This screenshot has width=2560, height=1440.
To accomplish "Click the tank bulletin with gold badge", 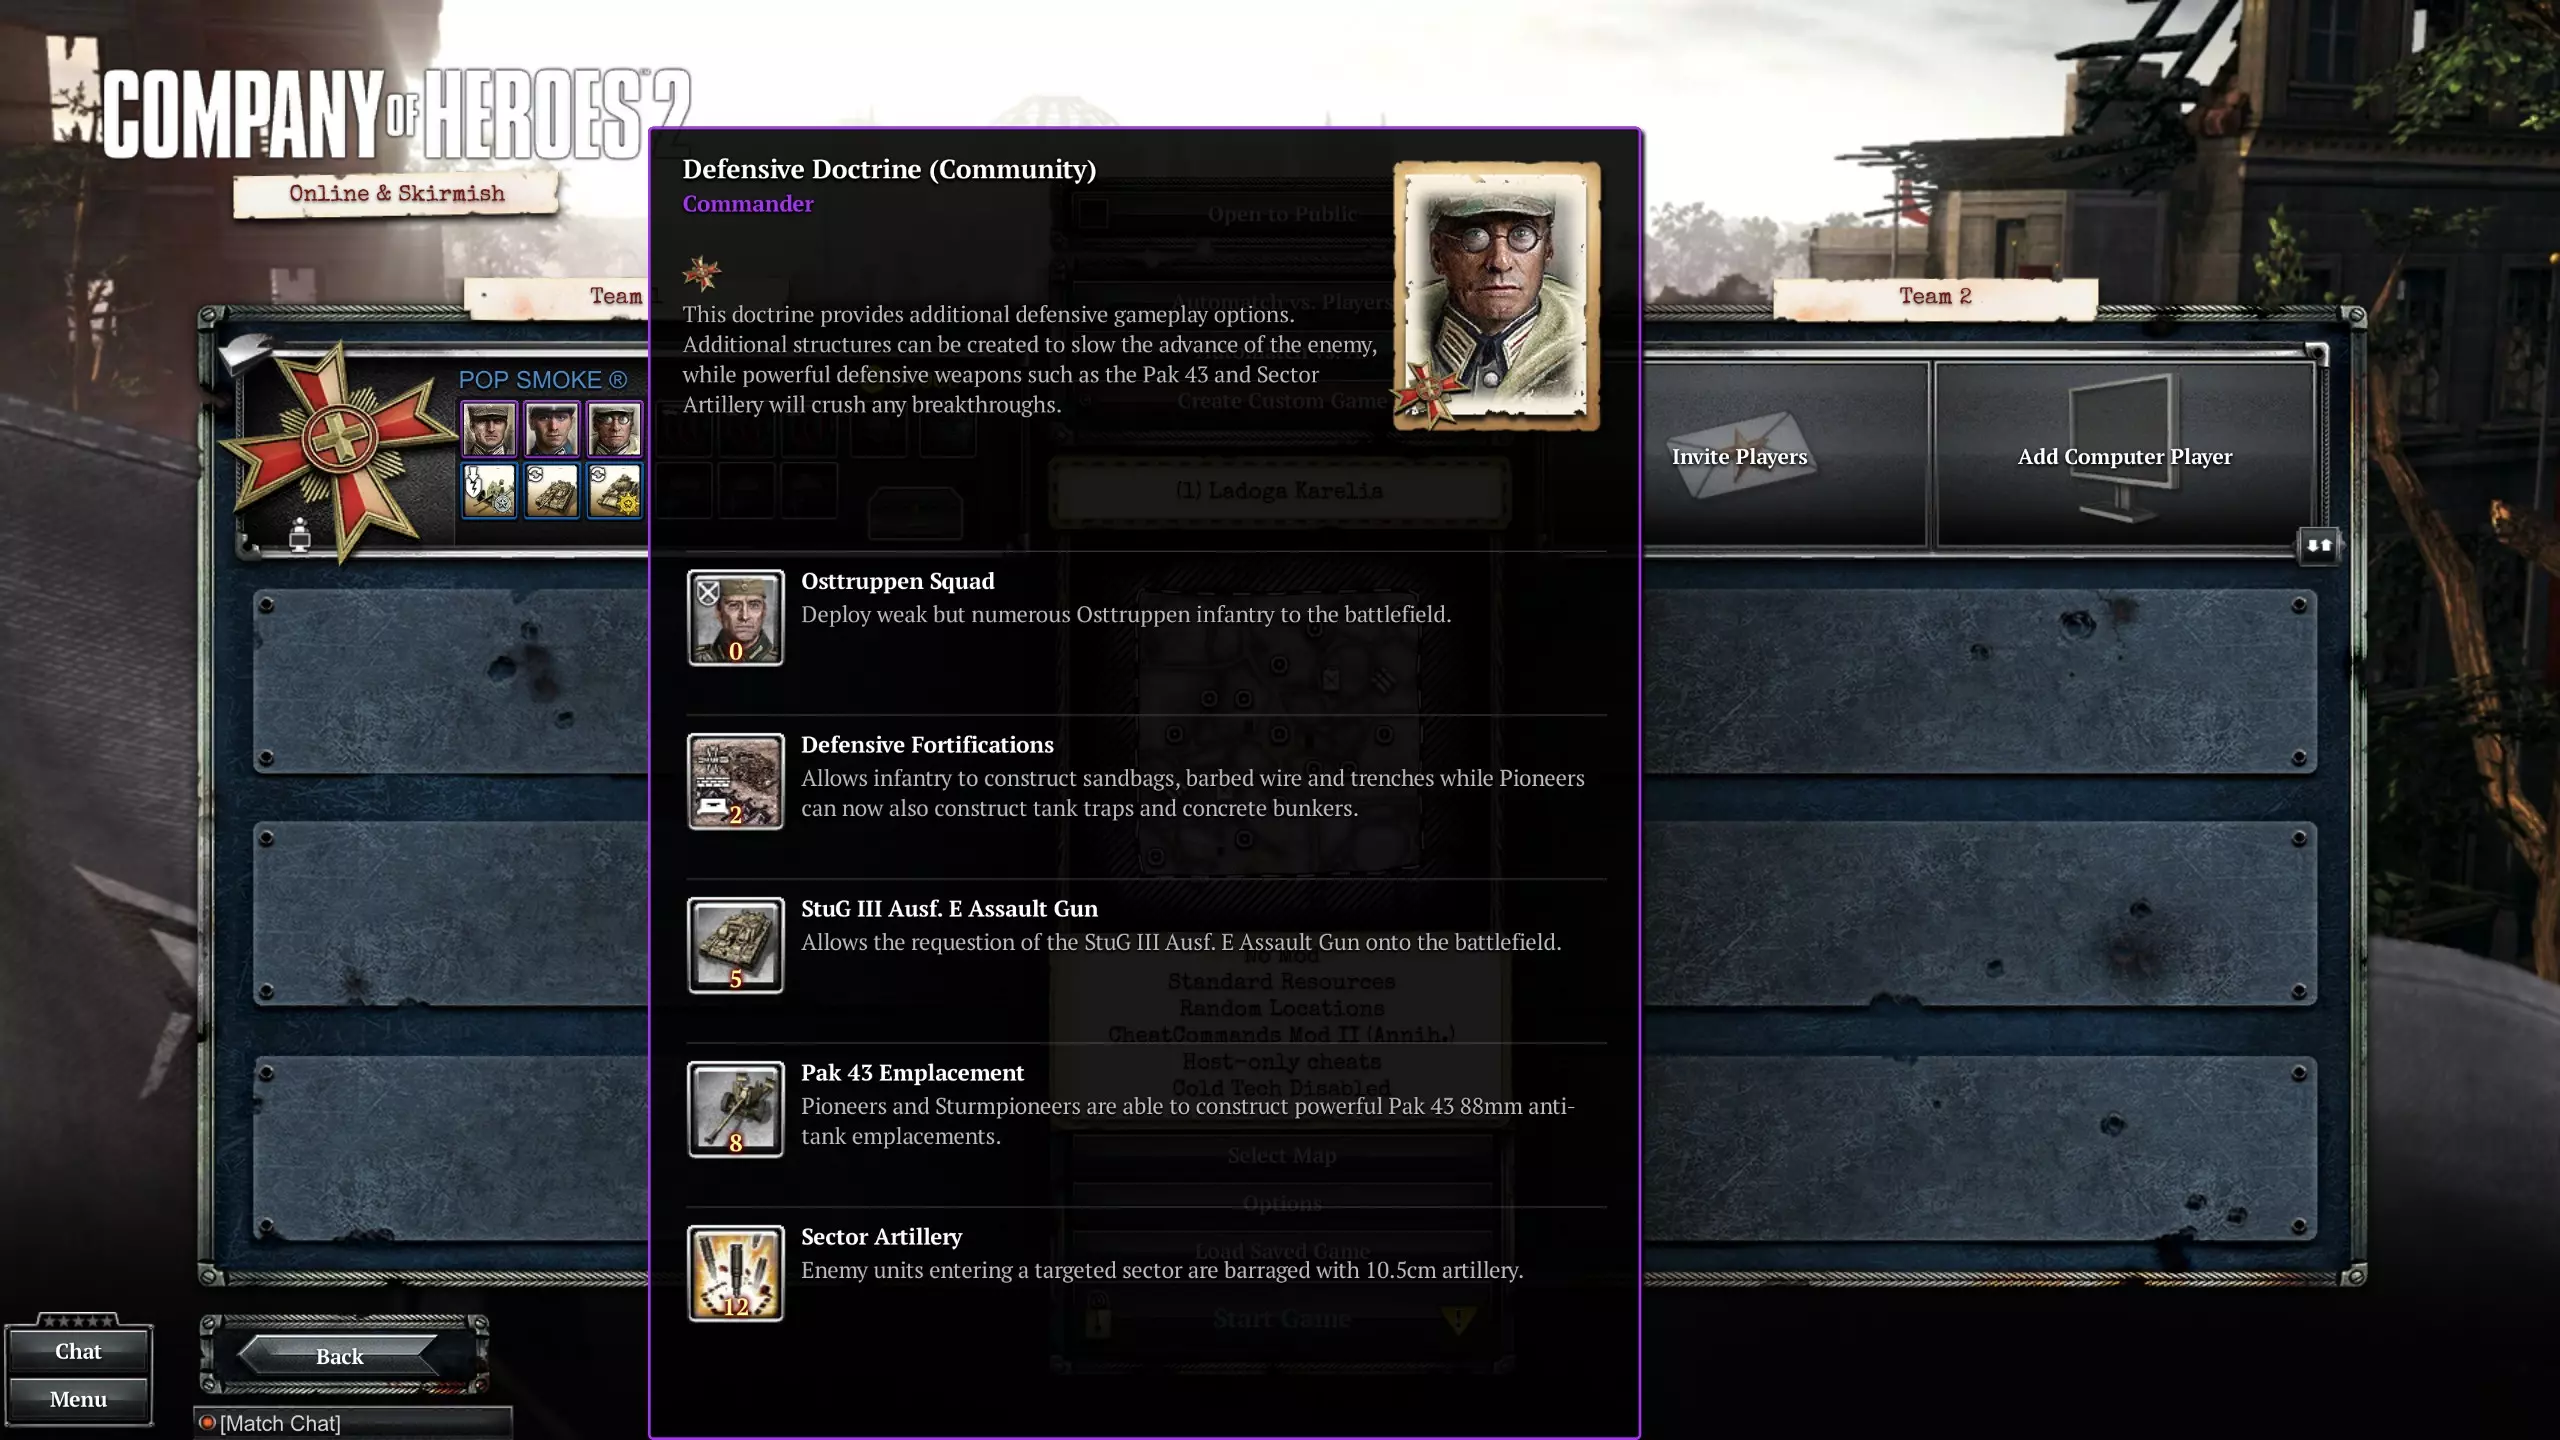I will pyautogui.click(x=614, y=490).
